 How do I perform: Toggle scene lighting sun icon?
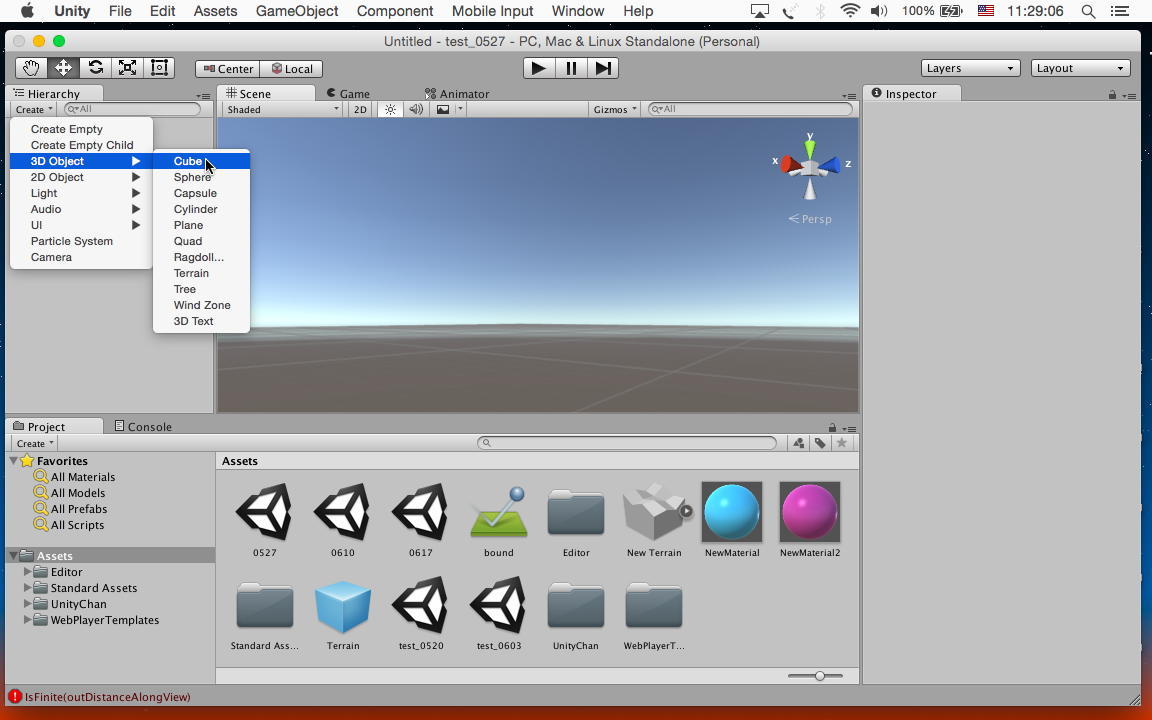(390, 109)
